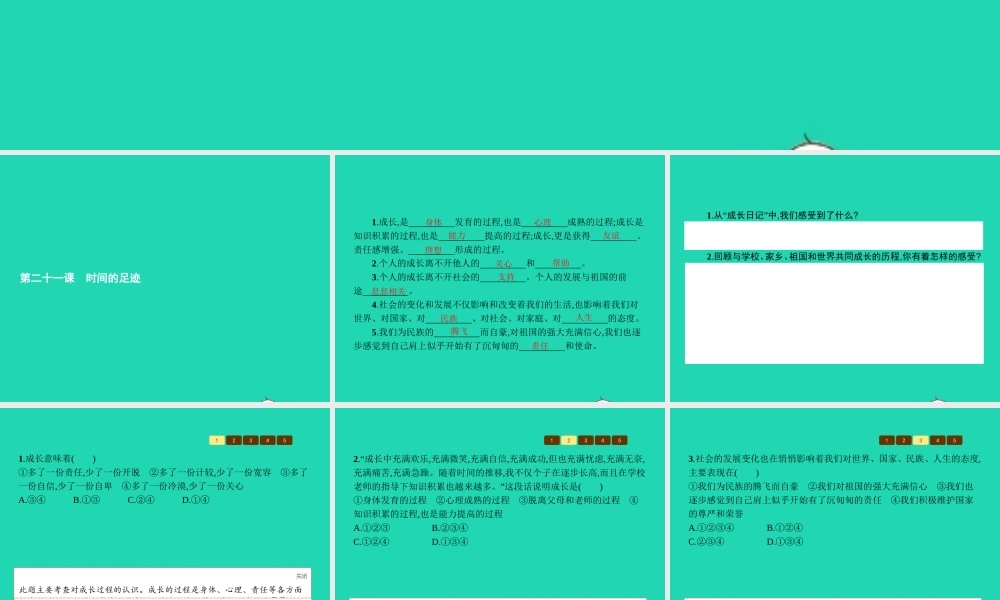Click the red answer 心理 in item 1
This screenshot has height=600, width=1000.
[543, 223]
